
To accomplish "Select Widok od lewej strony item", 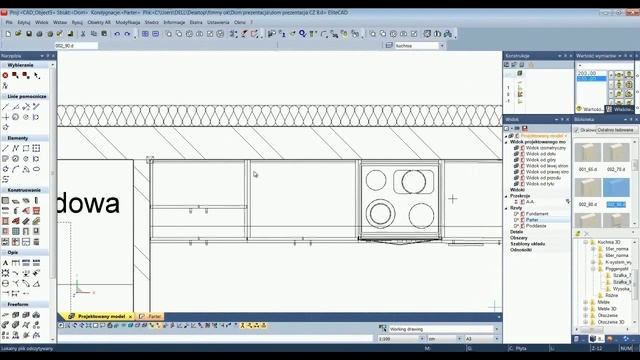I will tap(547, 166).
